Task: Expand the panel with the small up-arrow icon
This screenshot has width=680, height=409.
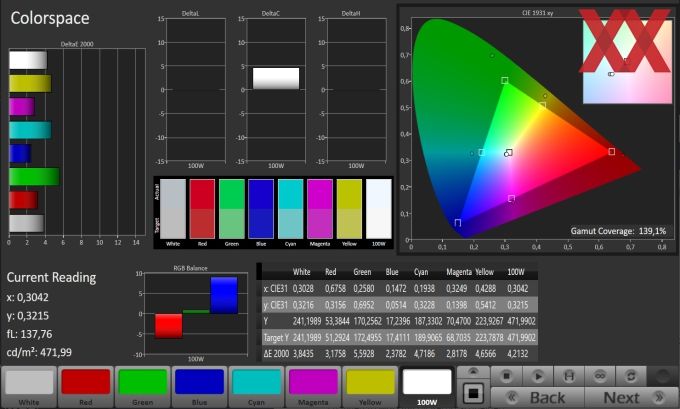Action: click(x=473, y=372)
